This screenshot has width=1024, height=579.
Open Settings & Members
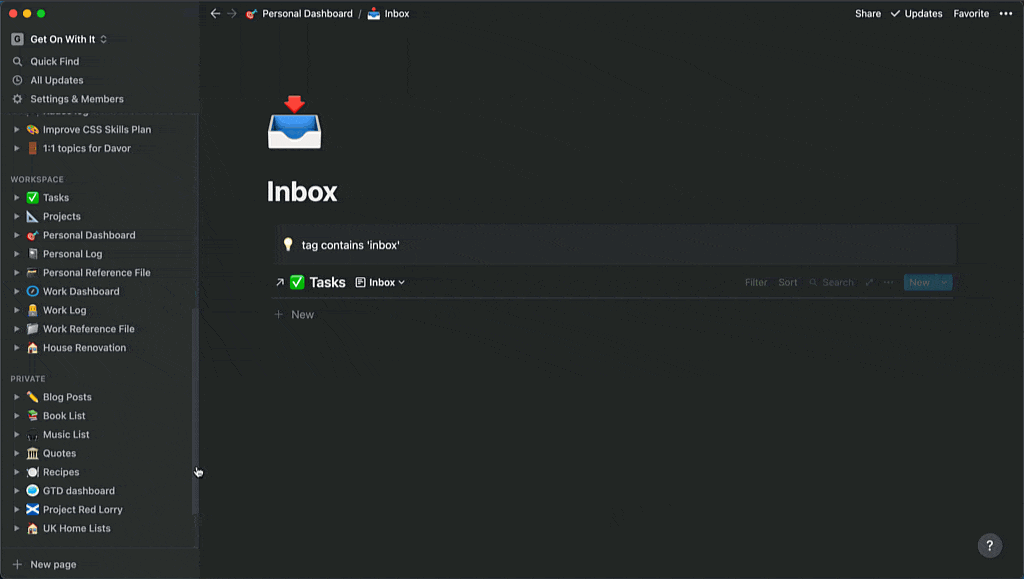(x=75, y=99)
